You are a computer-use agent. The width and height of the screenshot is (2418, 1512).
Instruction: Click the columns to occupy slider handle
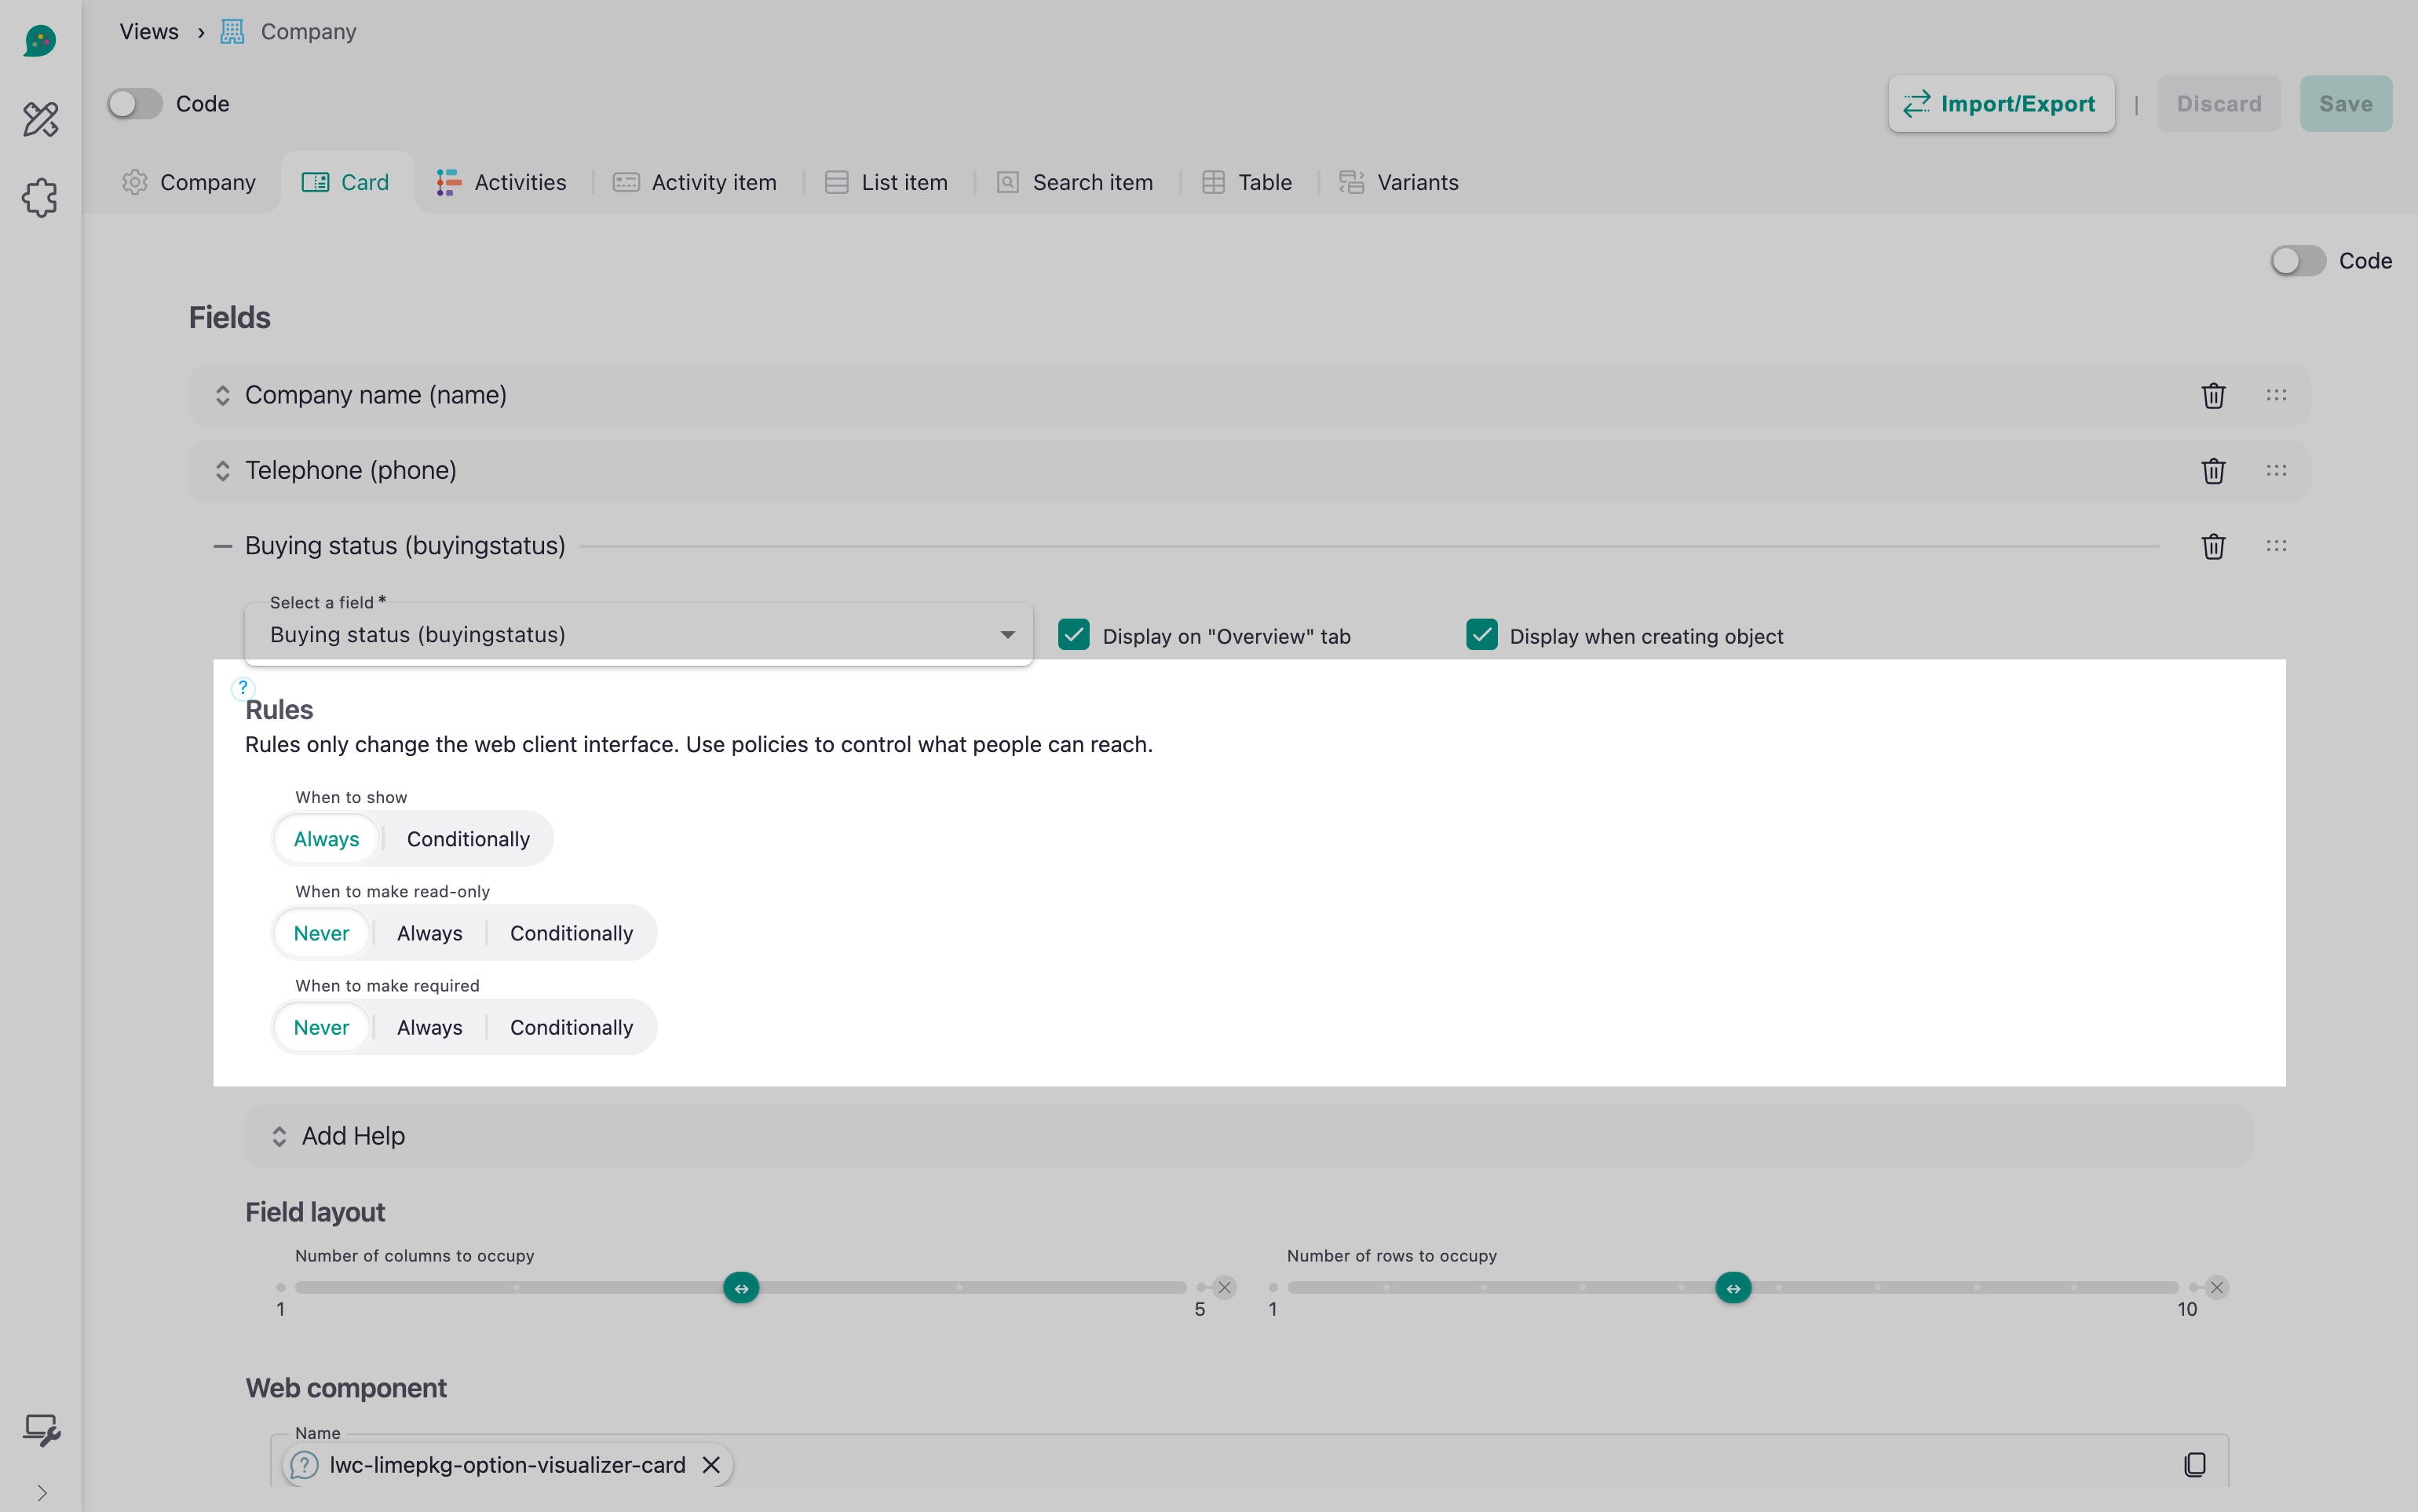coord(741,1287)
